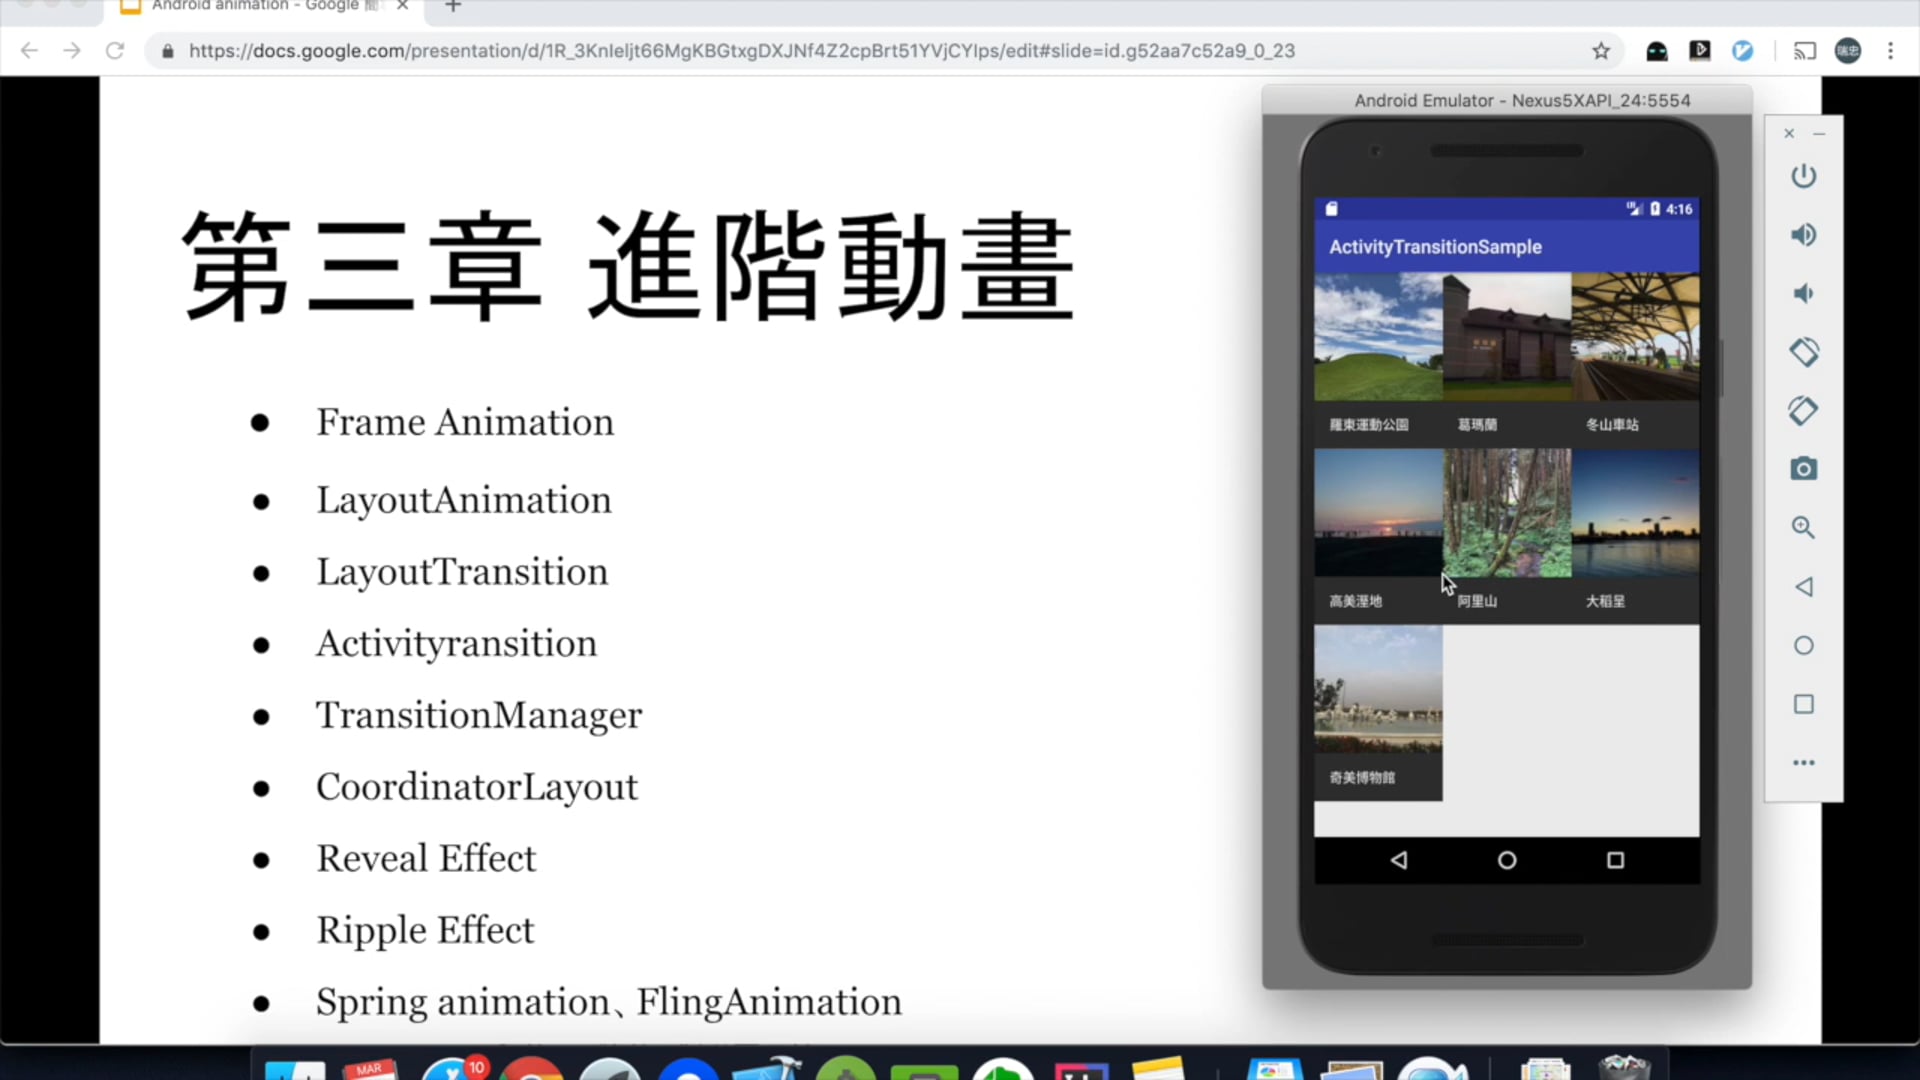Tap the Android navigation home button
1920x1080 pixels.
pos(1506,860)
